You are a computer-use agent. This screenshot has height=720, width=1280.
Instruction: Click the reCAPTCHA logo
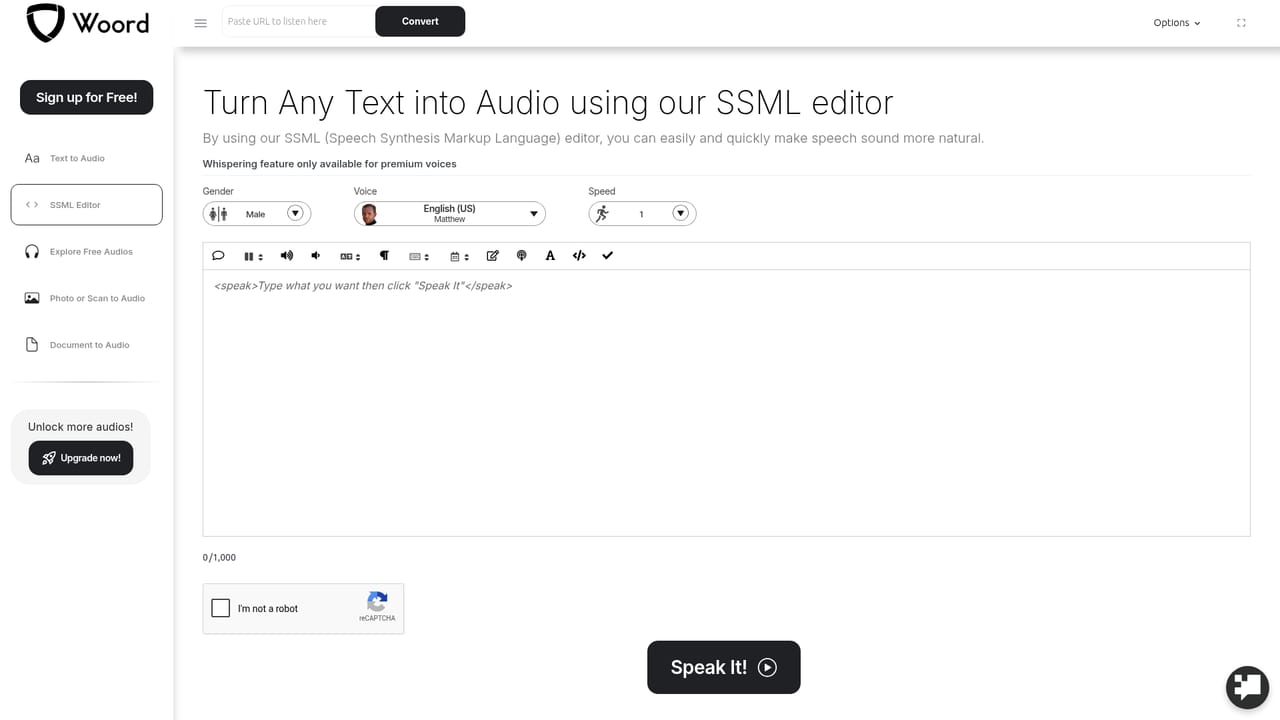pyautogui.click(x=377, y=602)
